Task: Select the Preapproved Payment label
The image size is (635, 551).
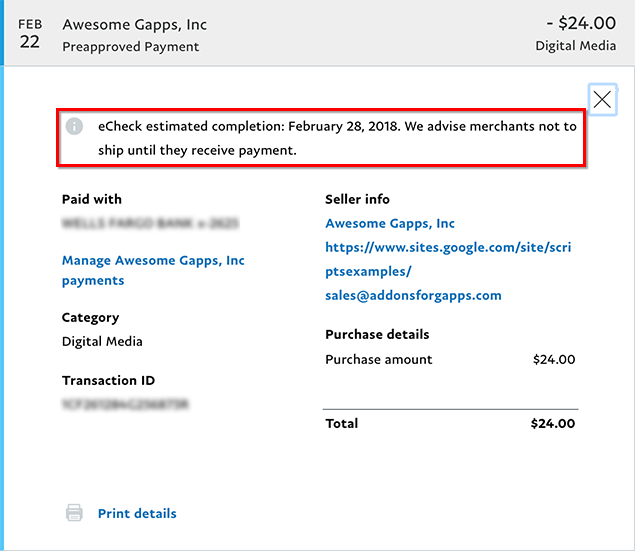Action: [130, 46]
